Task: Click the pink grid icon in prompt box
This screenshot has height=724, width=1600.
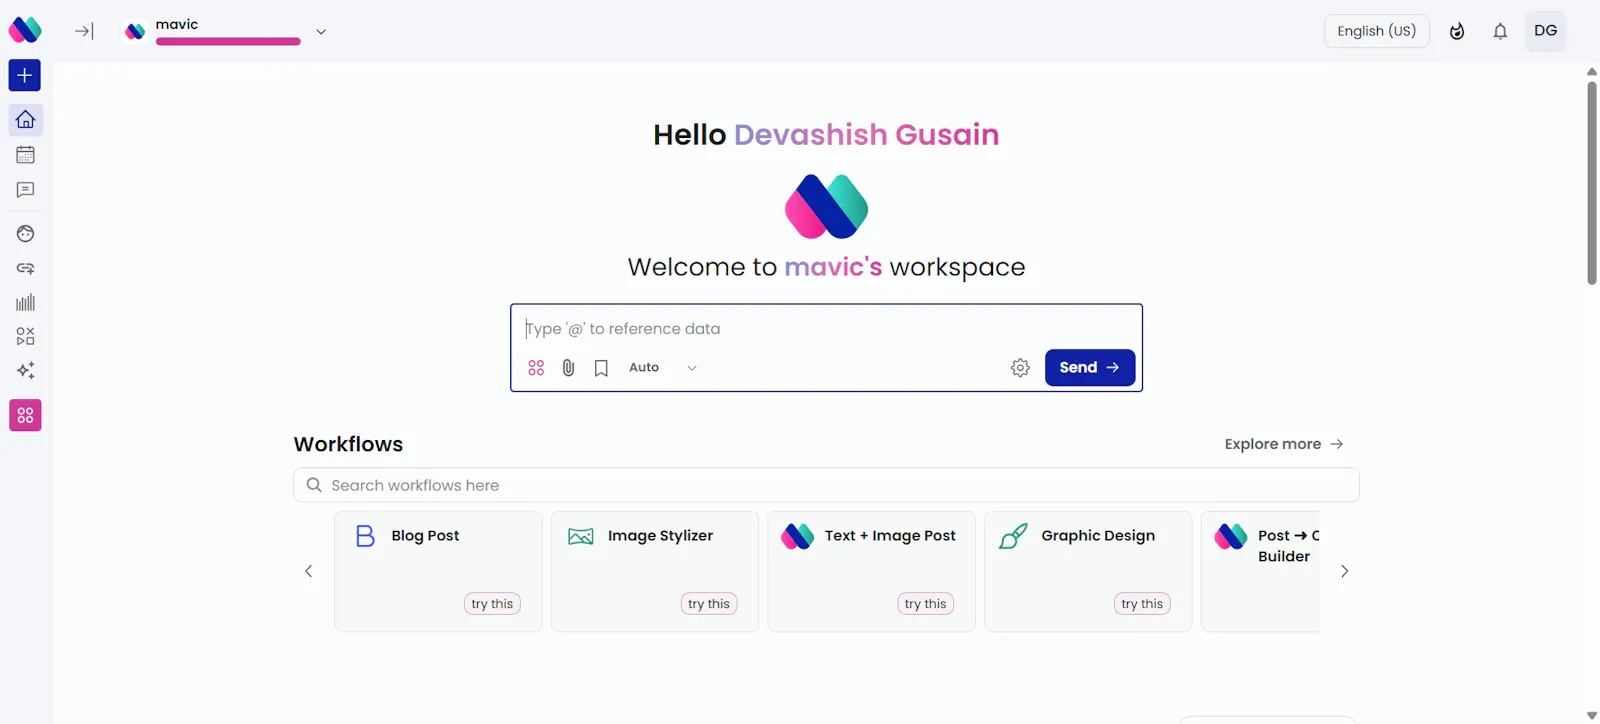Action: click(x=536, y=368)
